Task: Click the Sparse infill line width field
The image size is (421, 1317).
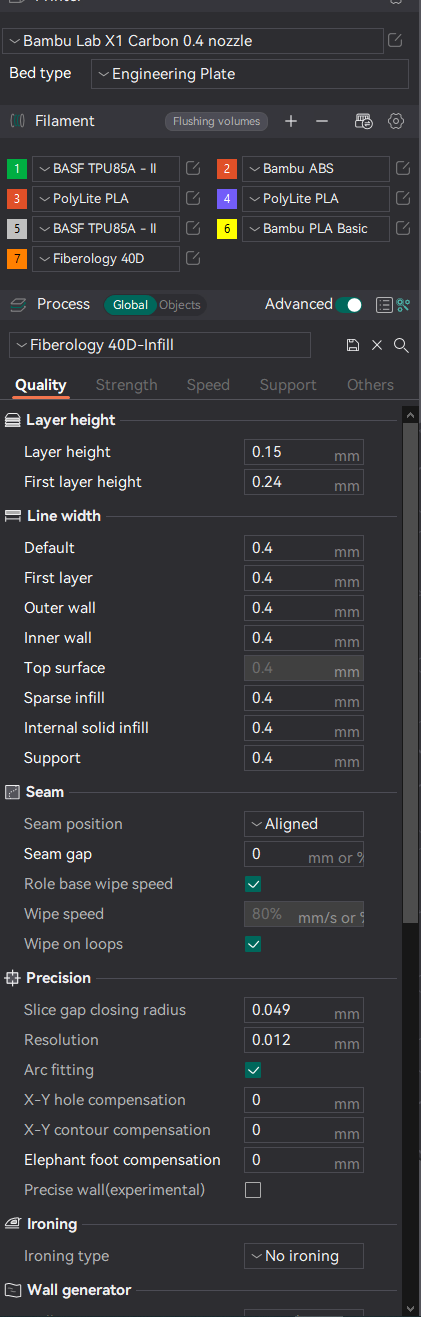Action: pyautogui.click(x=304, y=698)
